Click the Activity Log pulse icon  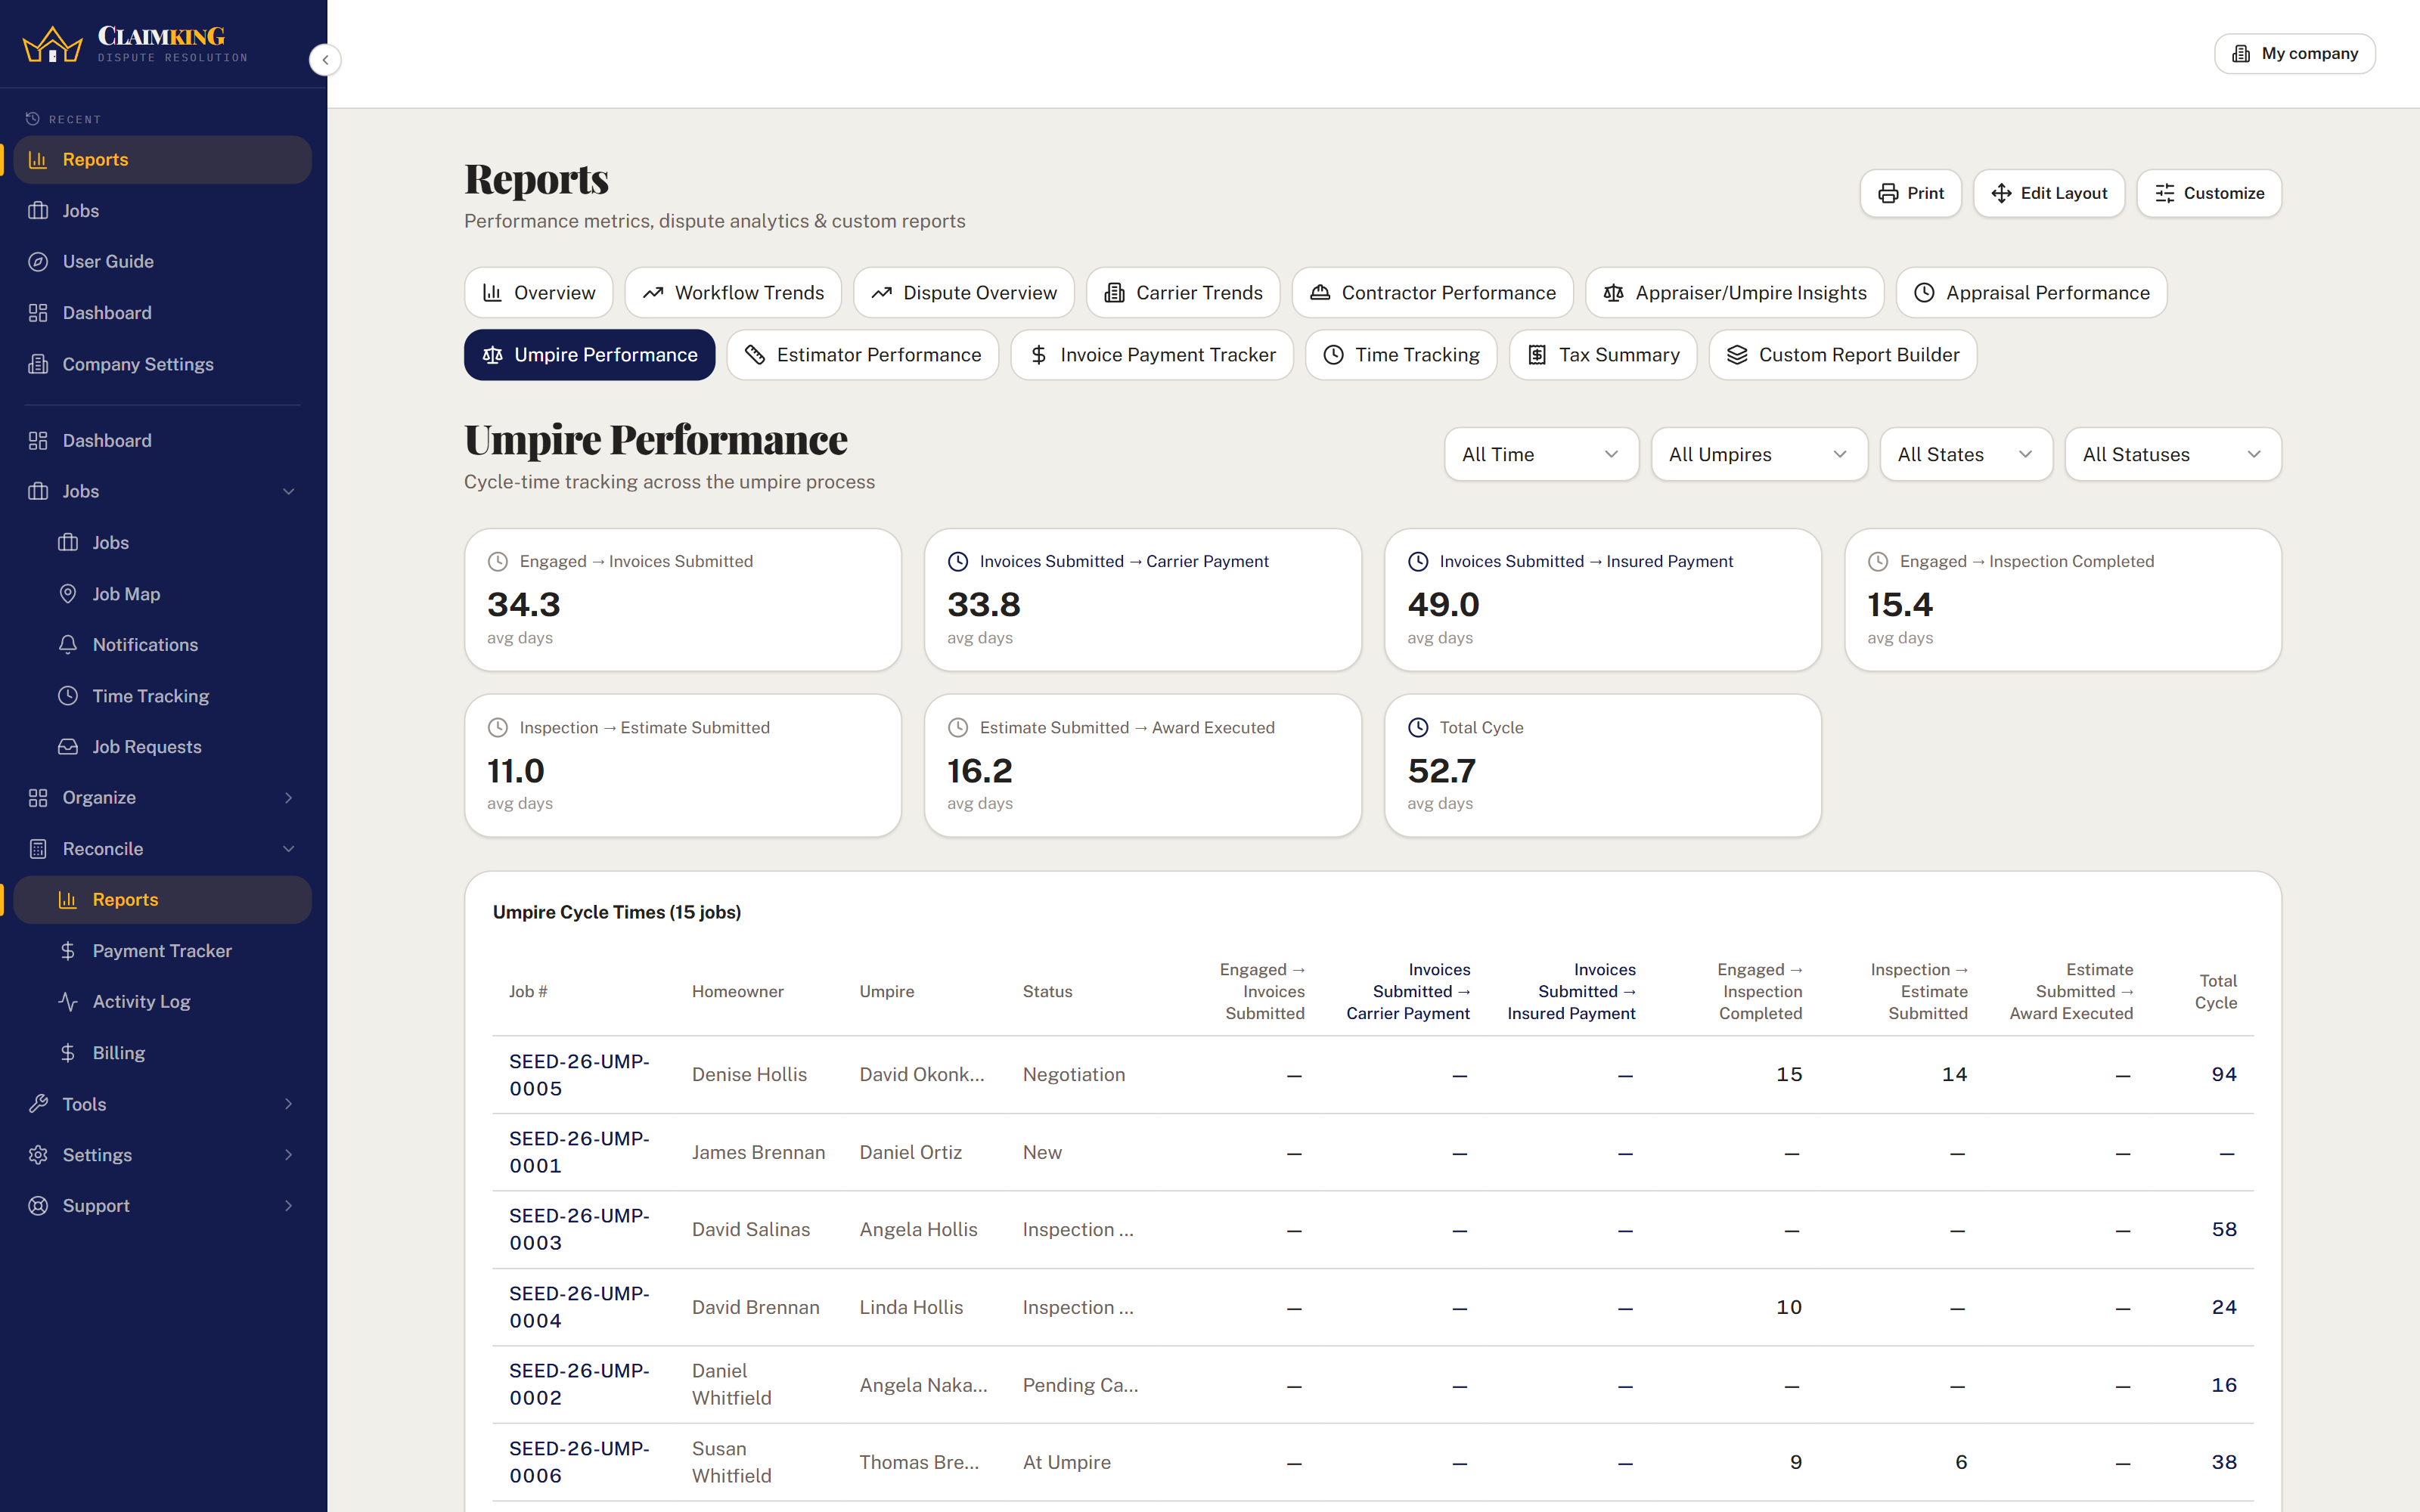(x=68, y=1002)
